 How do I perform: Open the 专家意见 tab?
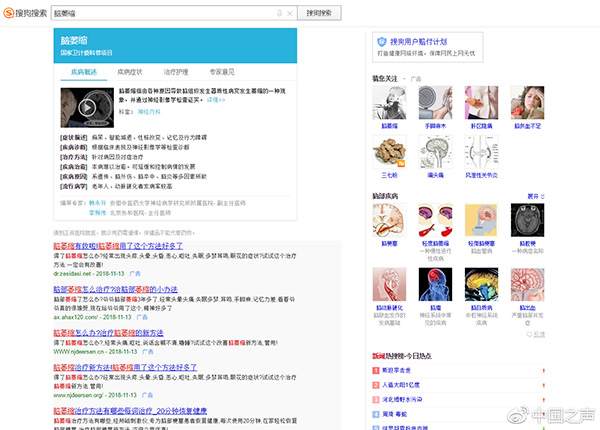[222, 72]
